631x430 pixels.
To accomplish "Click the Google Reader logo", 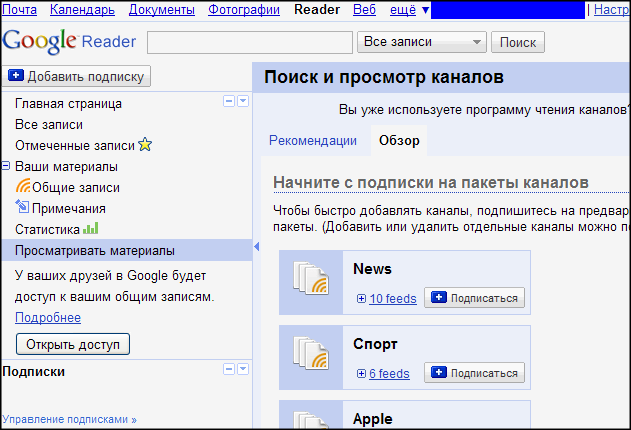I will point(69,41).
